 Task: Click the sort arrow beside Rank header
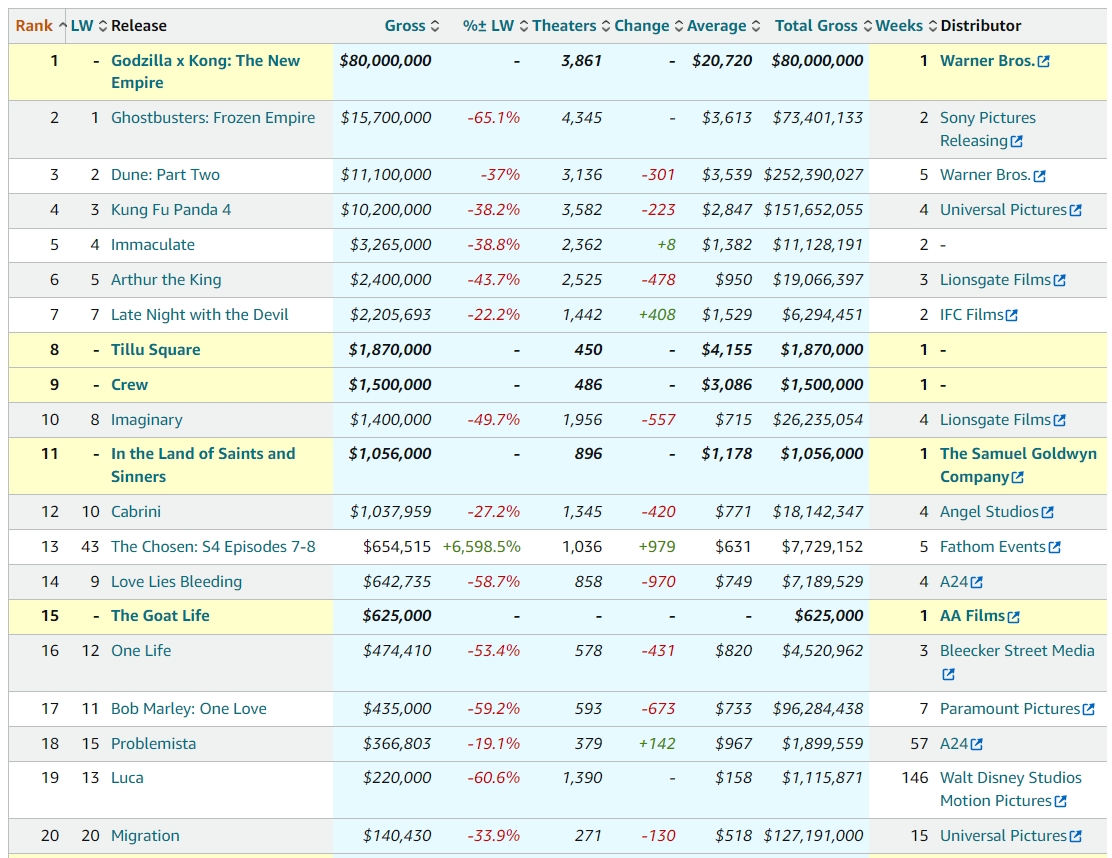[62, 26]
